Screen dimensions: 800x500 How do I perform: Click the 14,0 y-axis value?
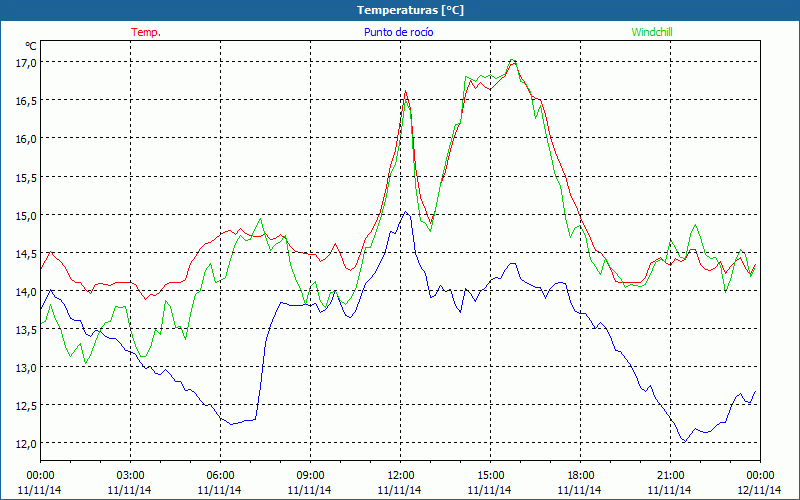(26, 291)
